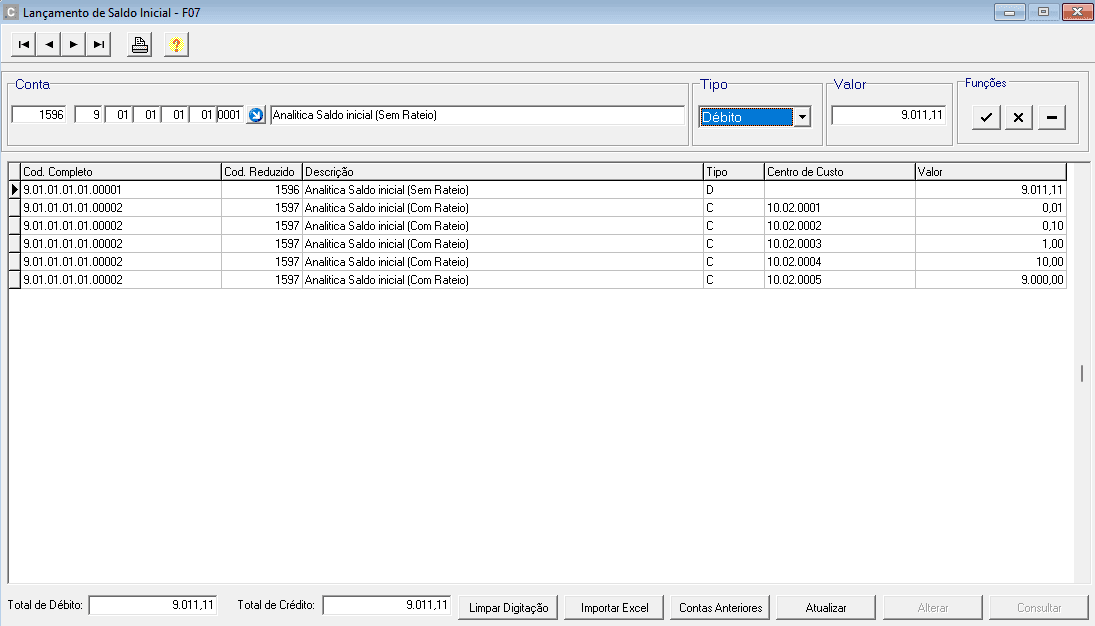Go to last record arrow

pos(98,45)
